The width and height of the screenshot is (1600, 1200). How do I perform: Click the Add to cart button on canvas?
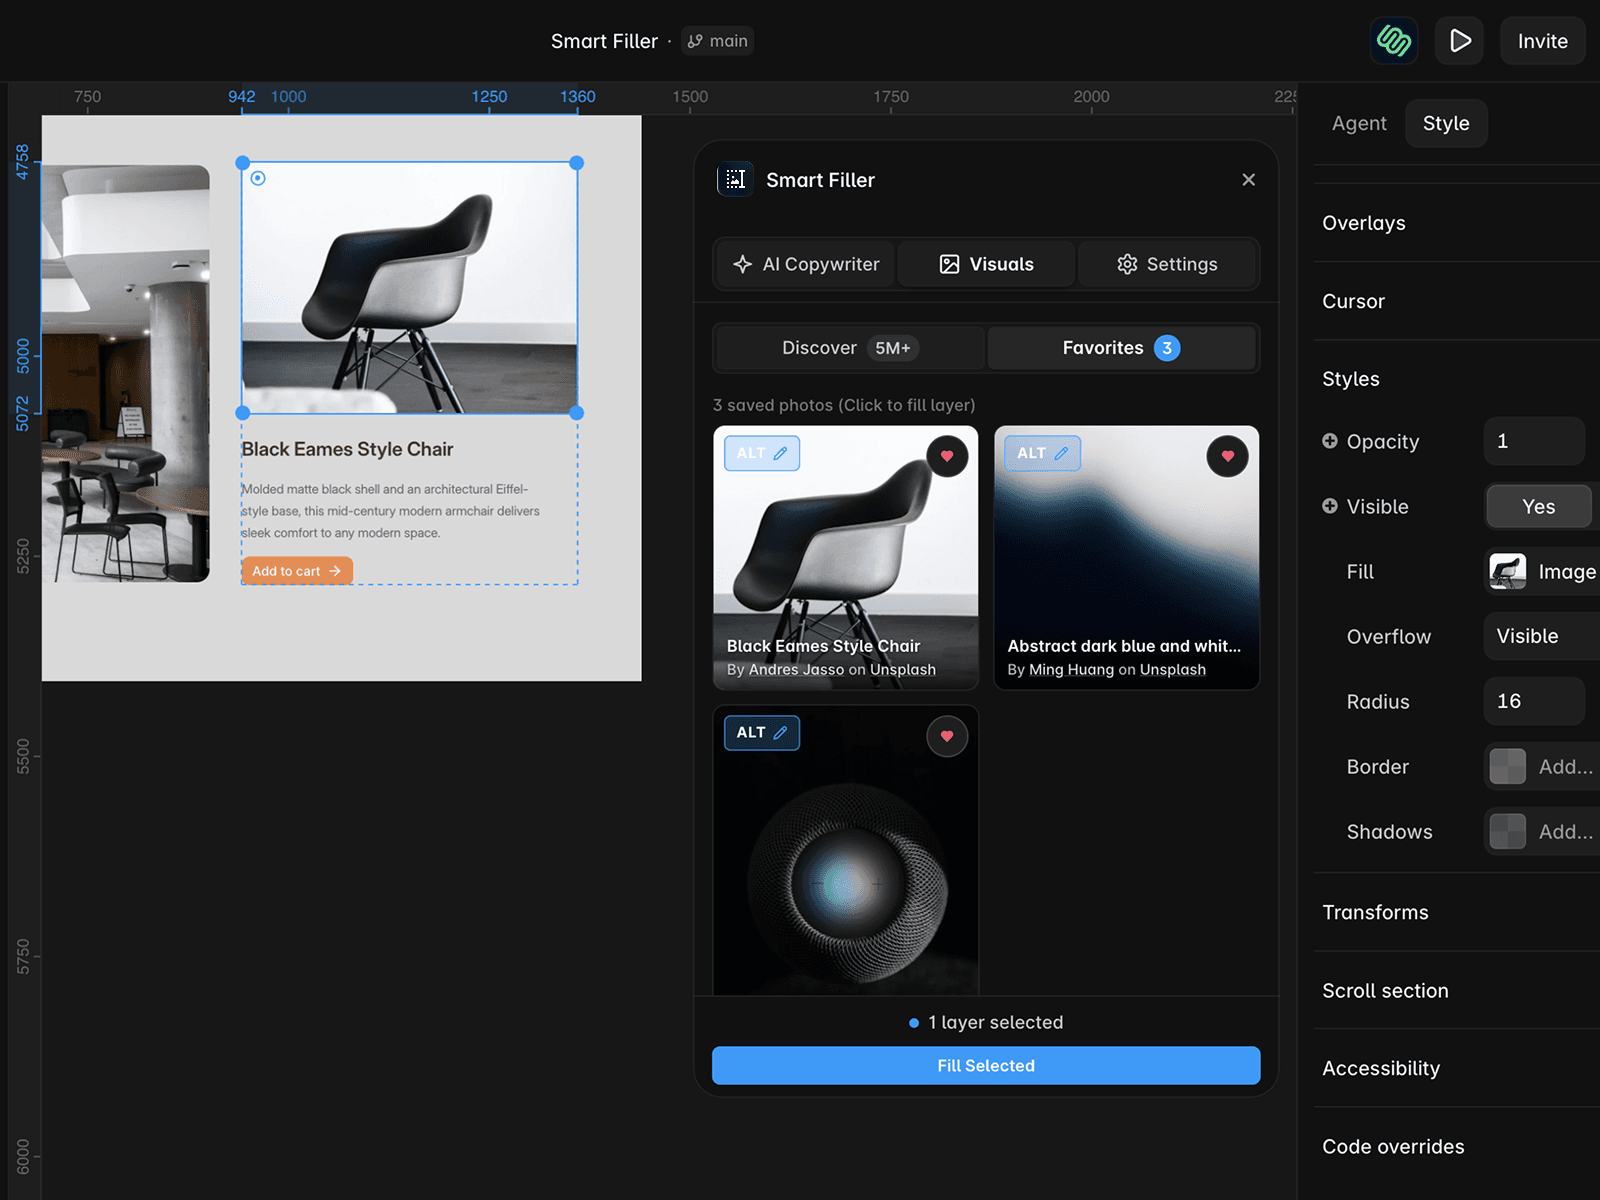[x=297, y=571]
